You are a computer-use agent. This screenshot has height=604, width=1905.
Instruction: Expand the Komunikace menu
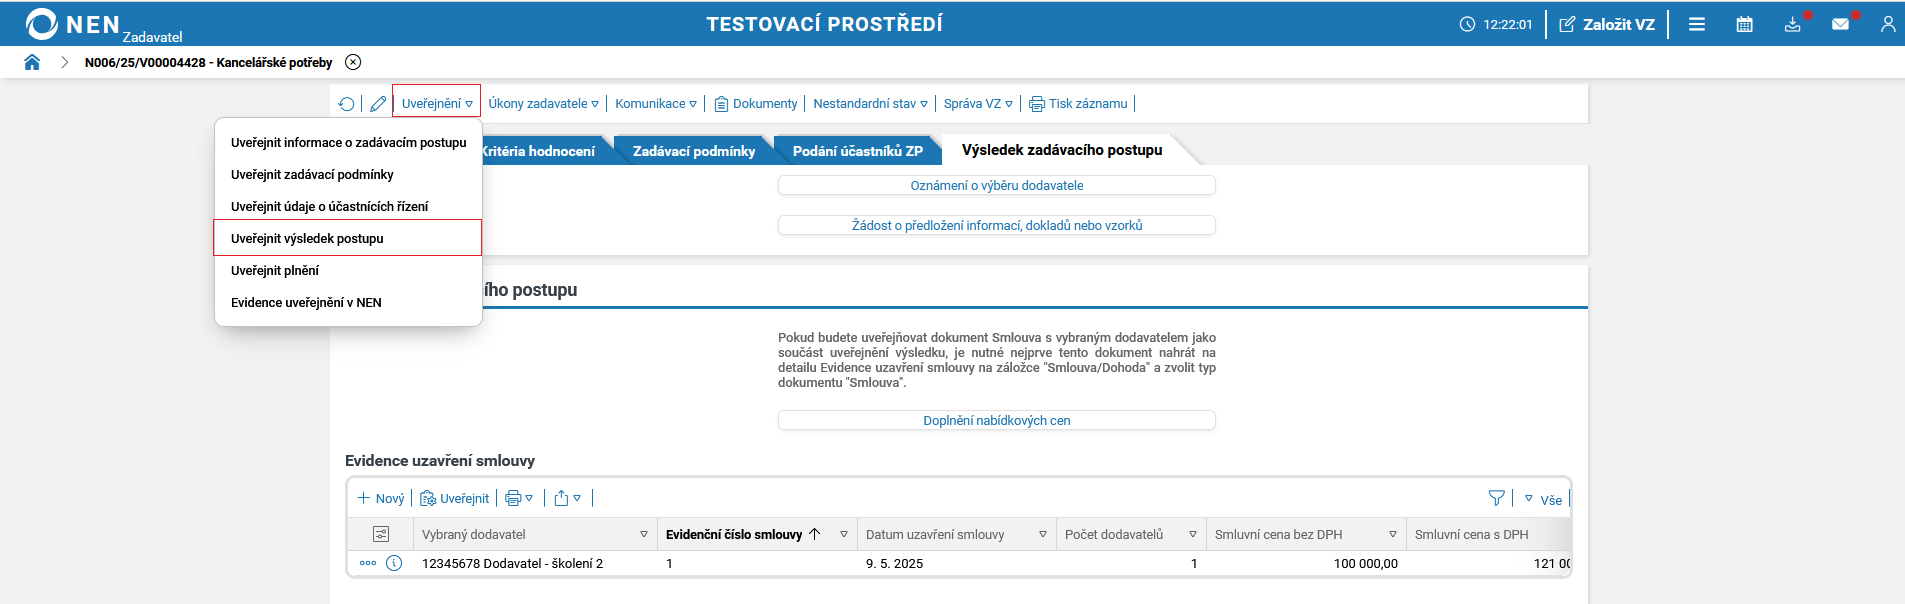(656, 104)
